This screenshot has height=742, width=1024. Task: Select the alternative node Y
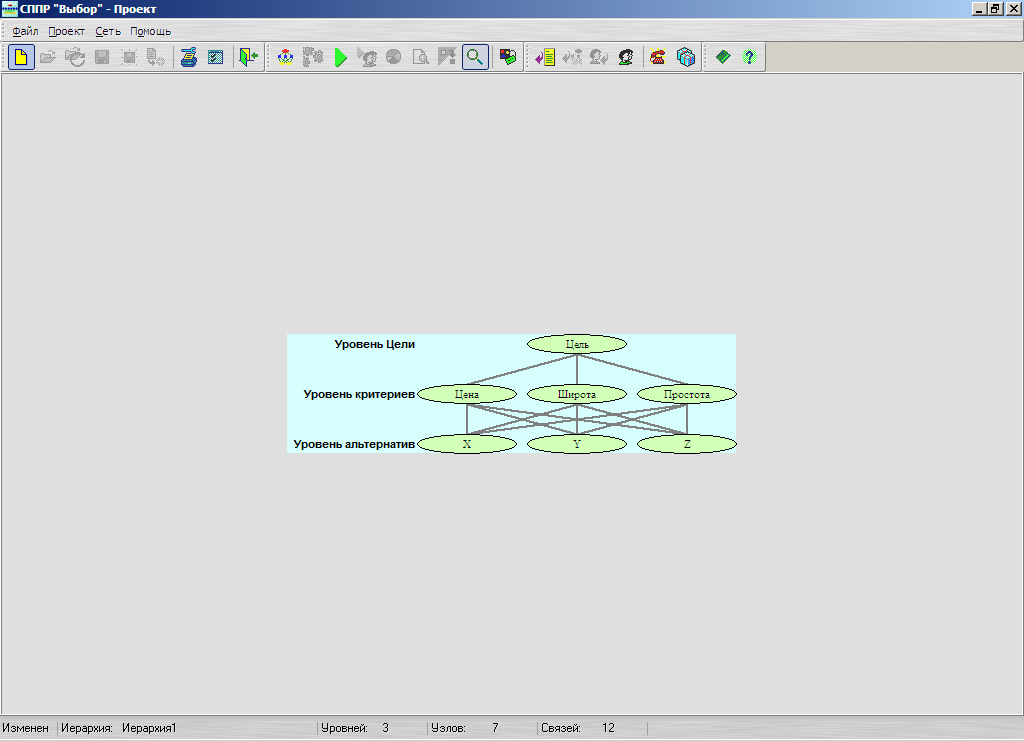point(577,444)
